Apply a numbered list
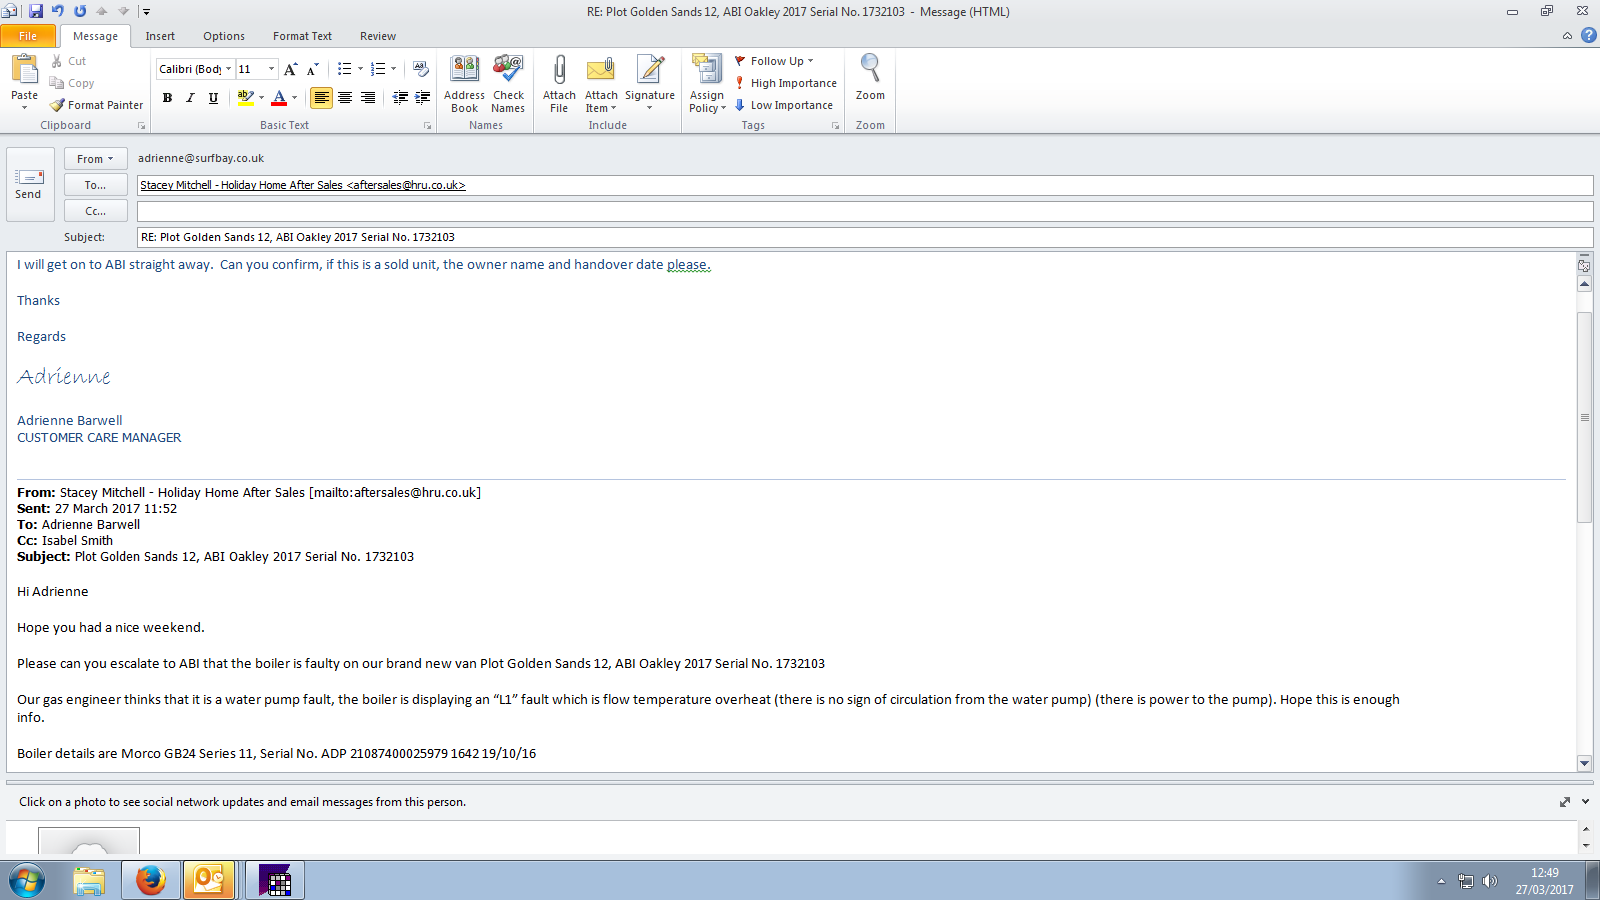The image size is (1600, 900). coord(377,69)
